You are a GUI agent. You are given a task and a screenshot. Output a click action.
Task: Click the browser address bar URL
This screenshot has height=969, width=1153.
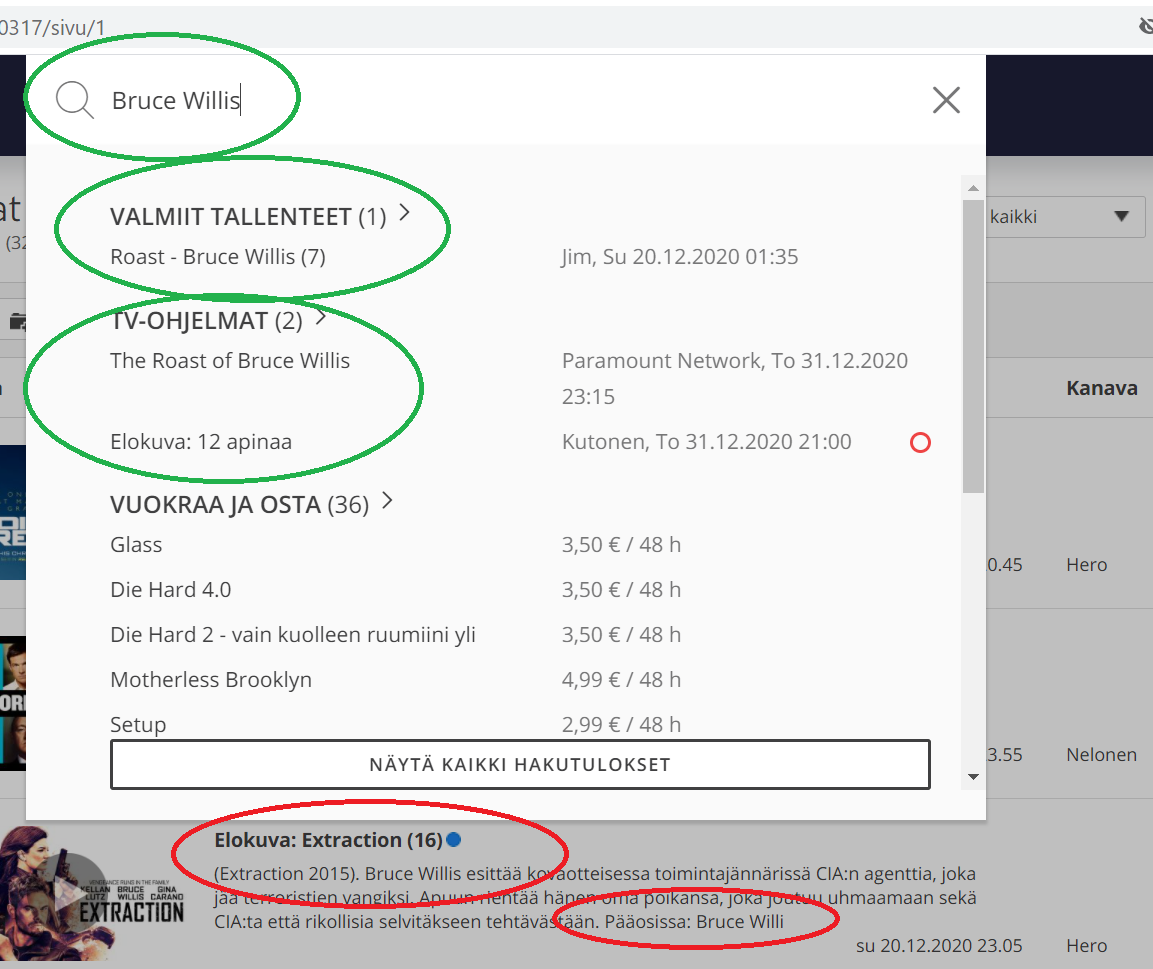(x=52, y=28)
